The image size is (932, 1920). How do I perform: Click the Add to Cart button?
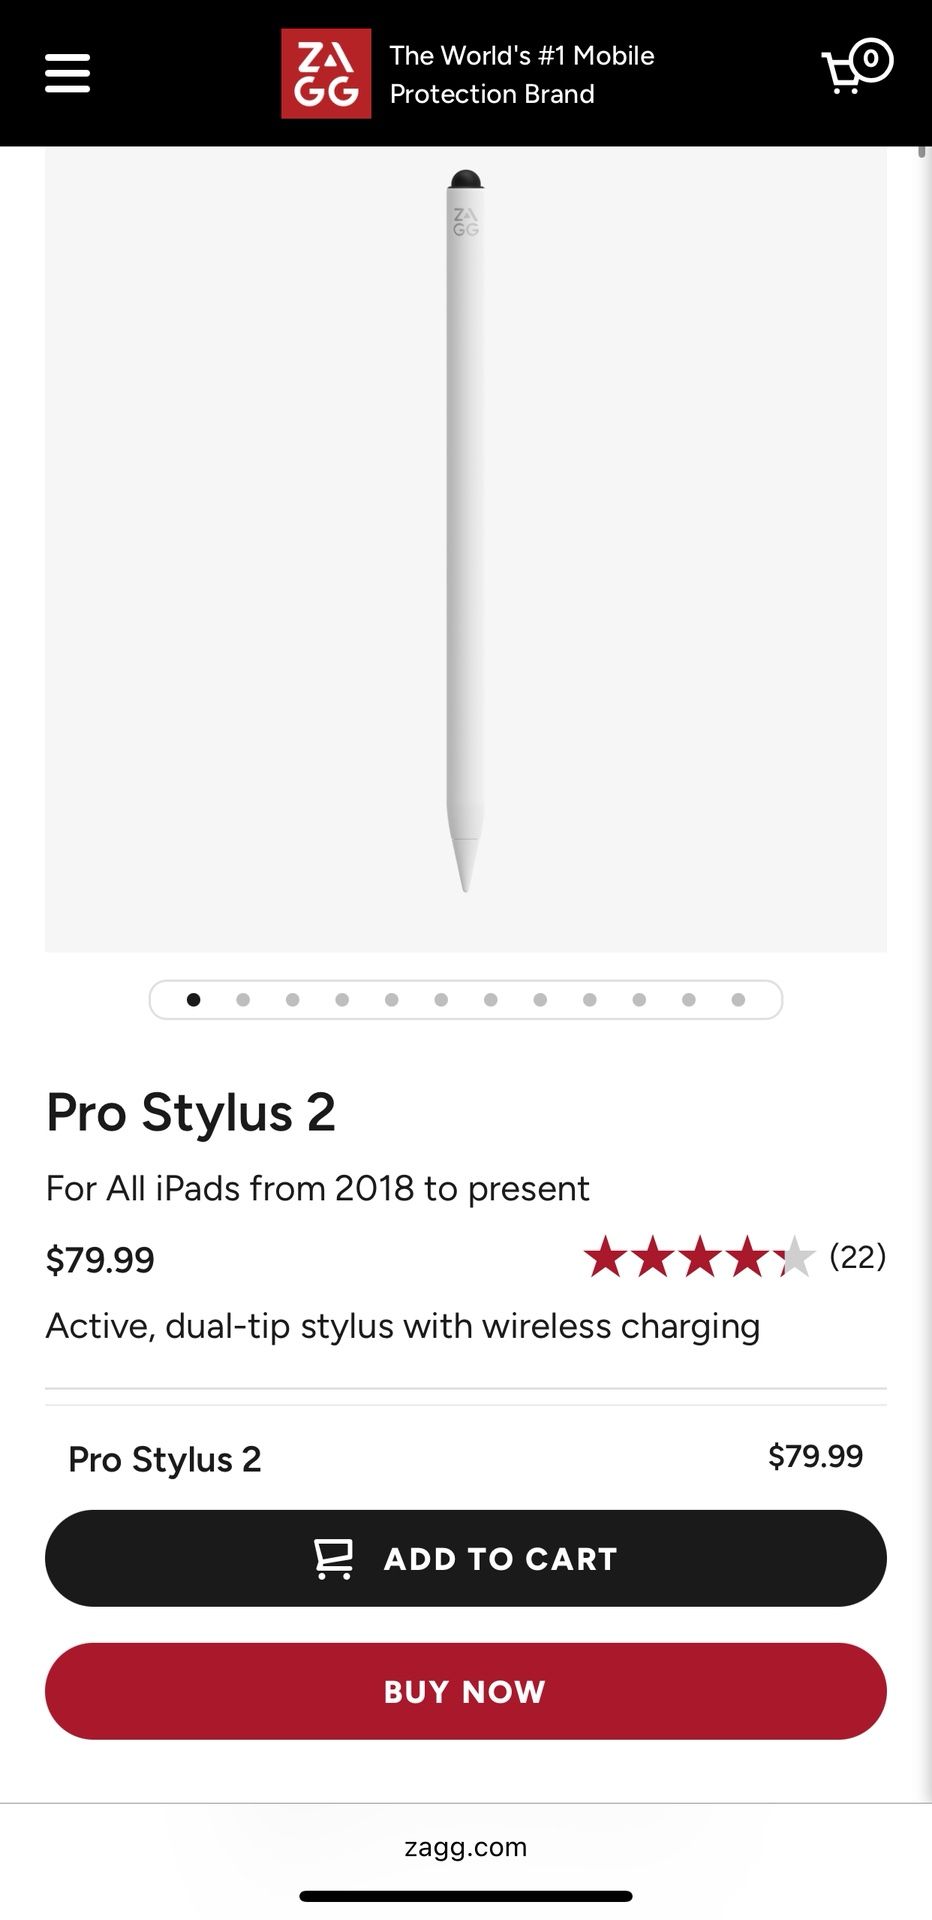(466, 1558)
